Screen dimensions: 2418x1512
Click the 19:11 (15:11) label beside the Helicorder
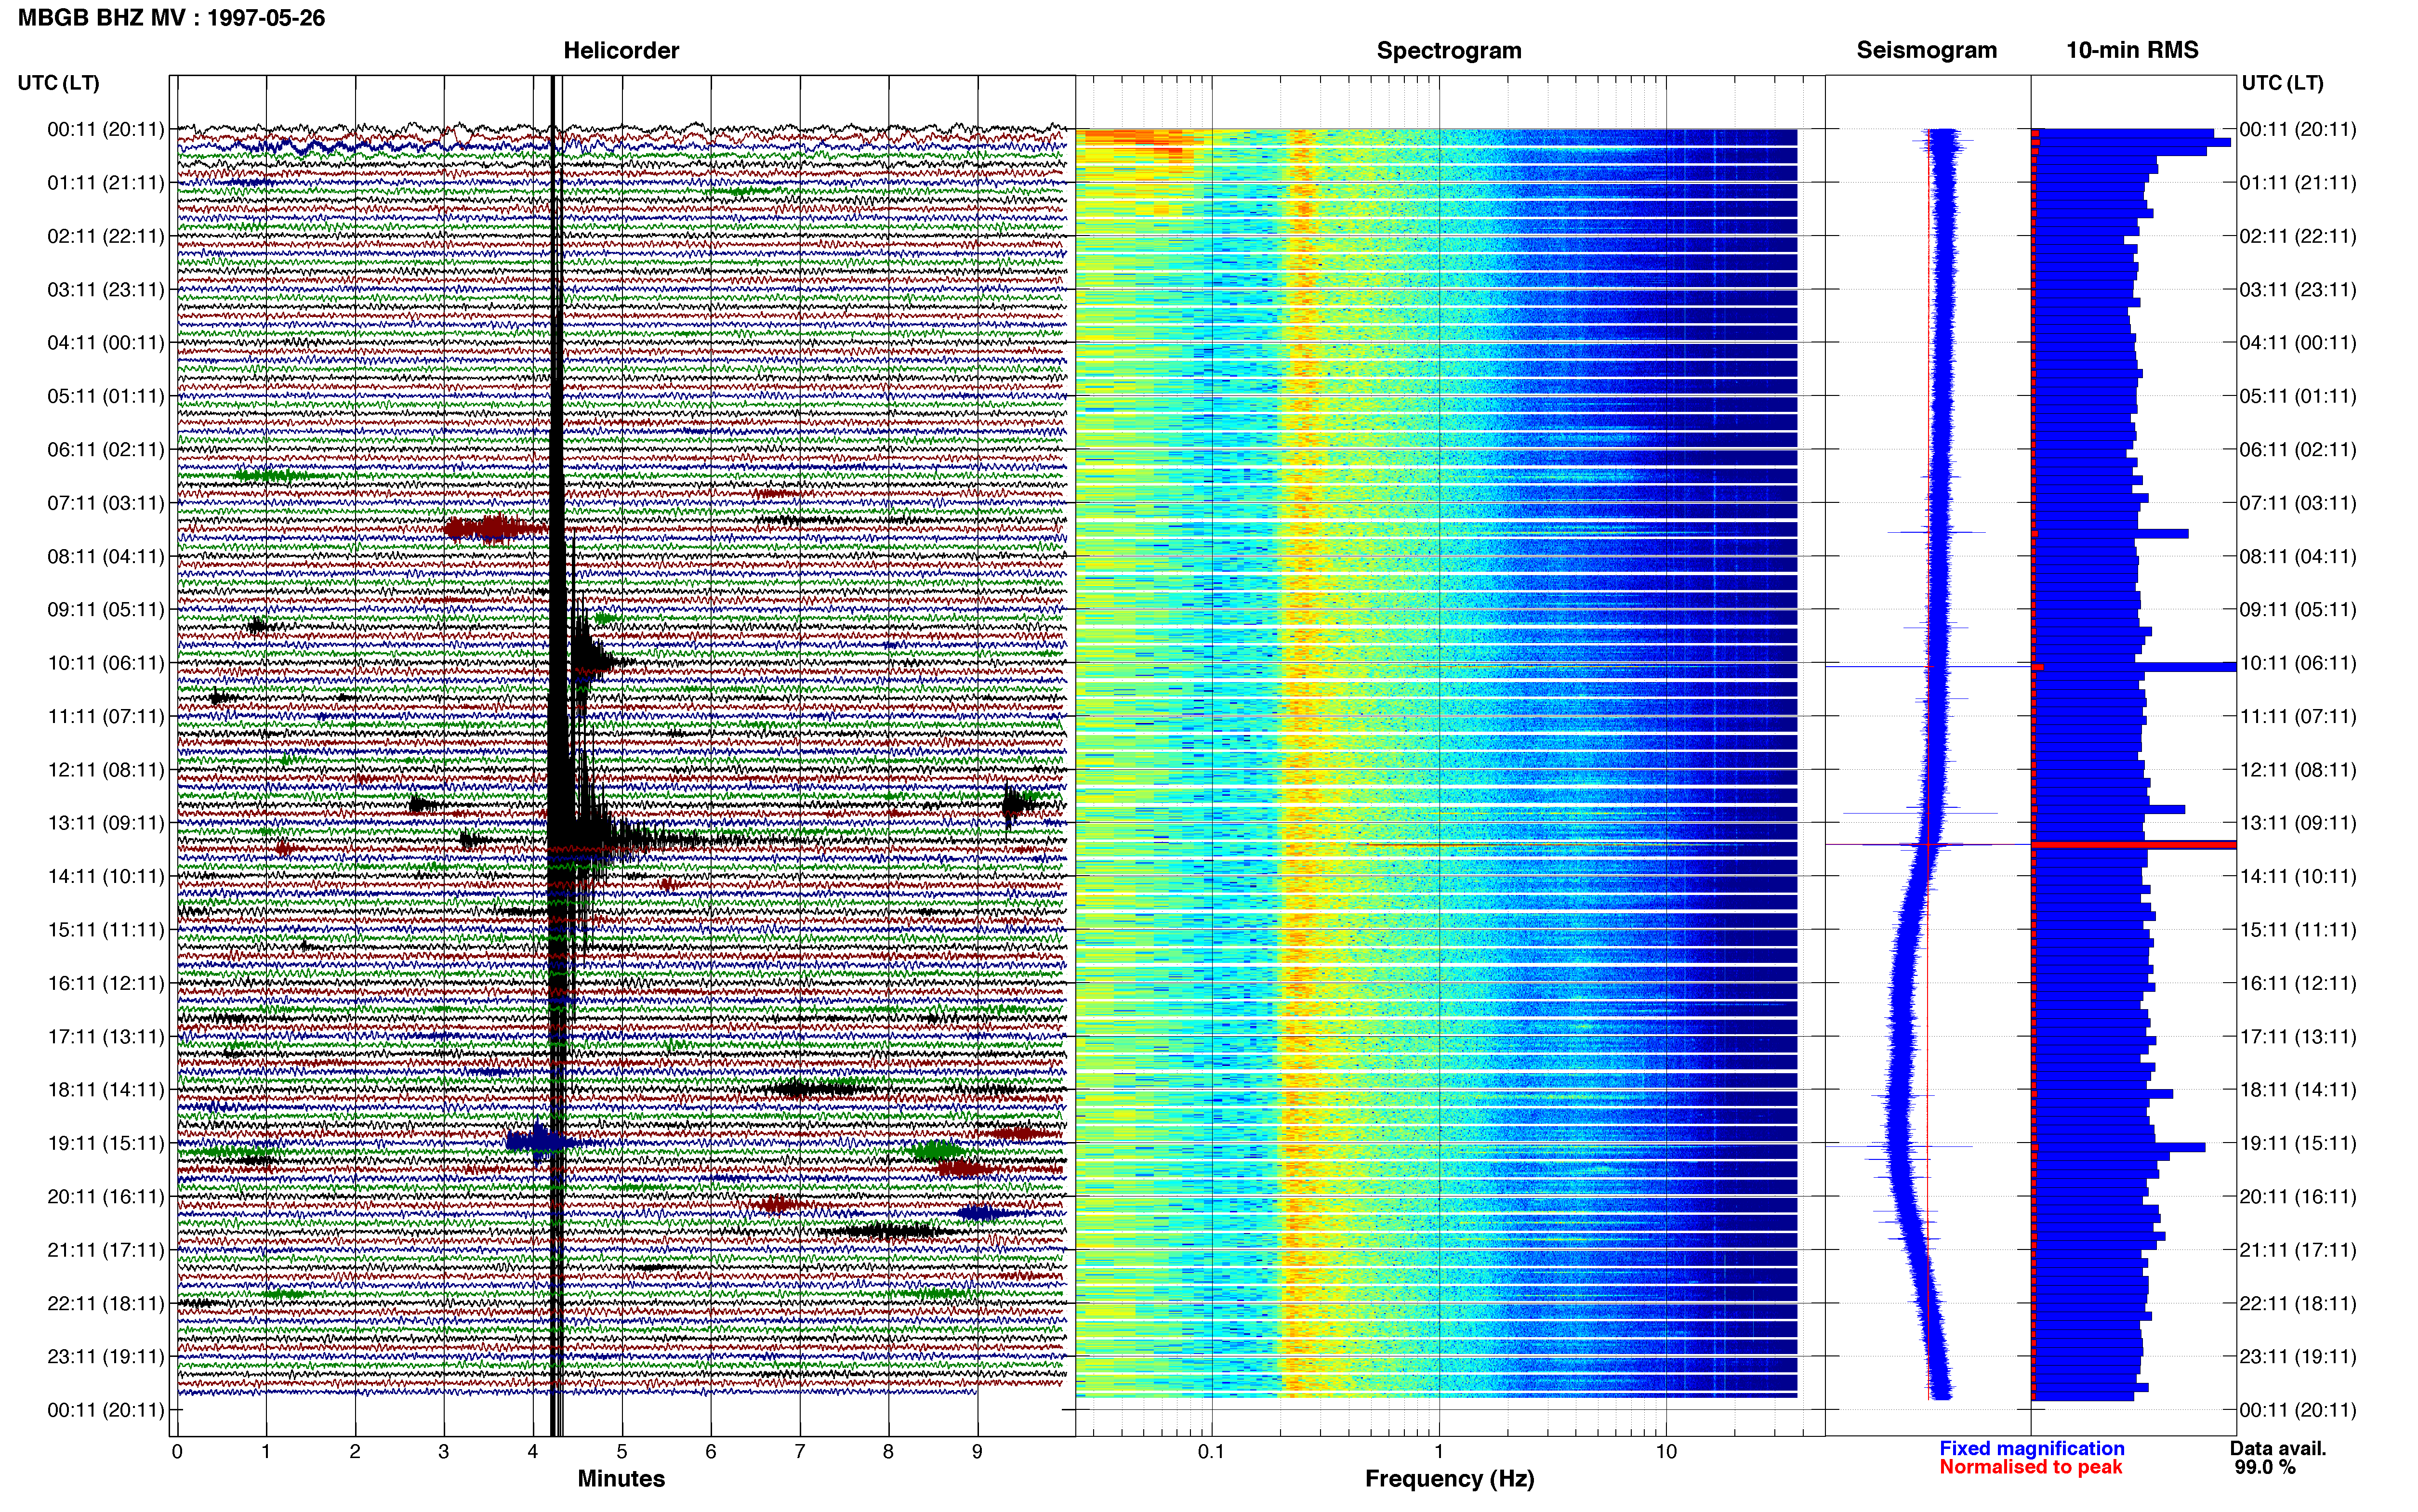click(x=106, y=1143)
